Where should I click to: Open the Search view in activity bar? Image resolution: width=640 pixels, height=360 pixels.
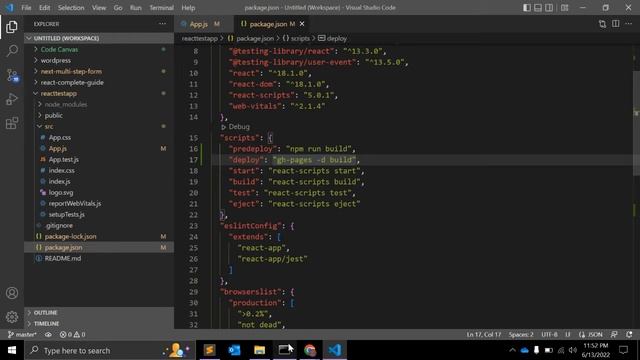click(12, 51)
